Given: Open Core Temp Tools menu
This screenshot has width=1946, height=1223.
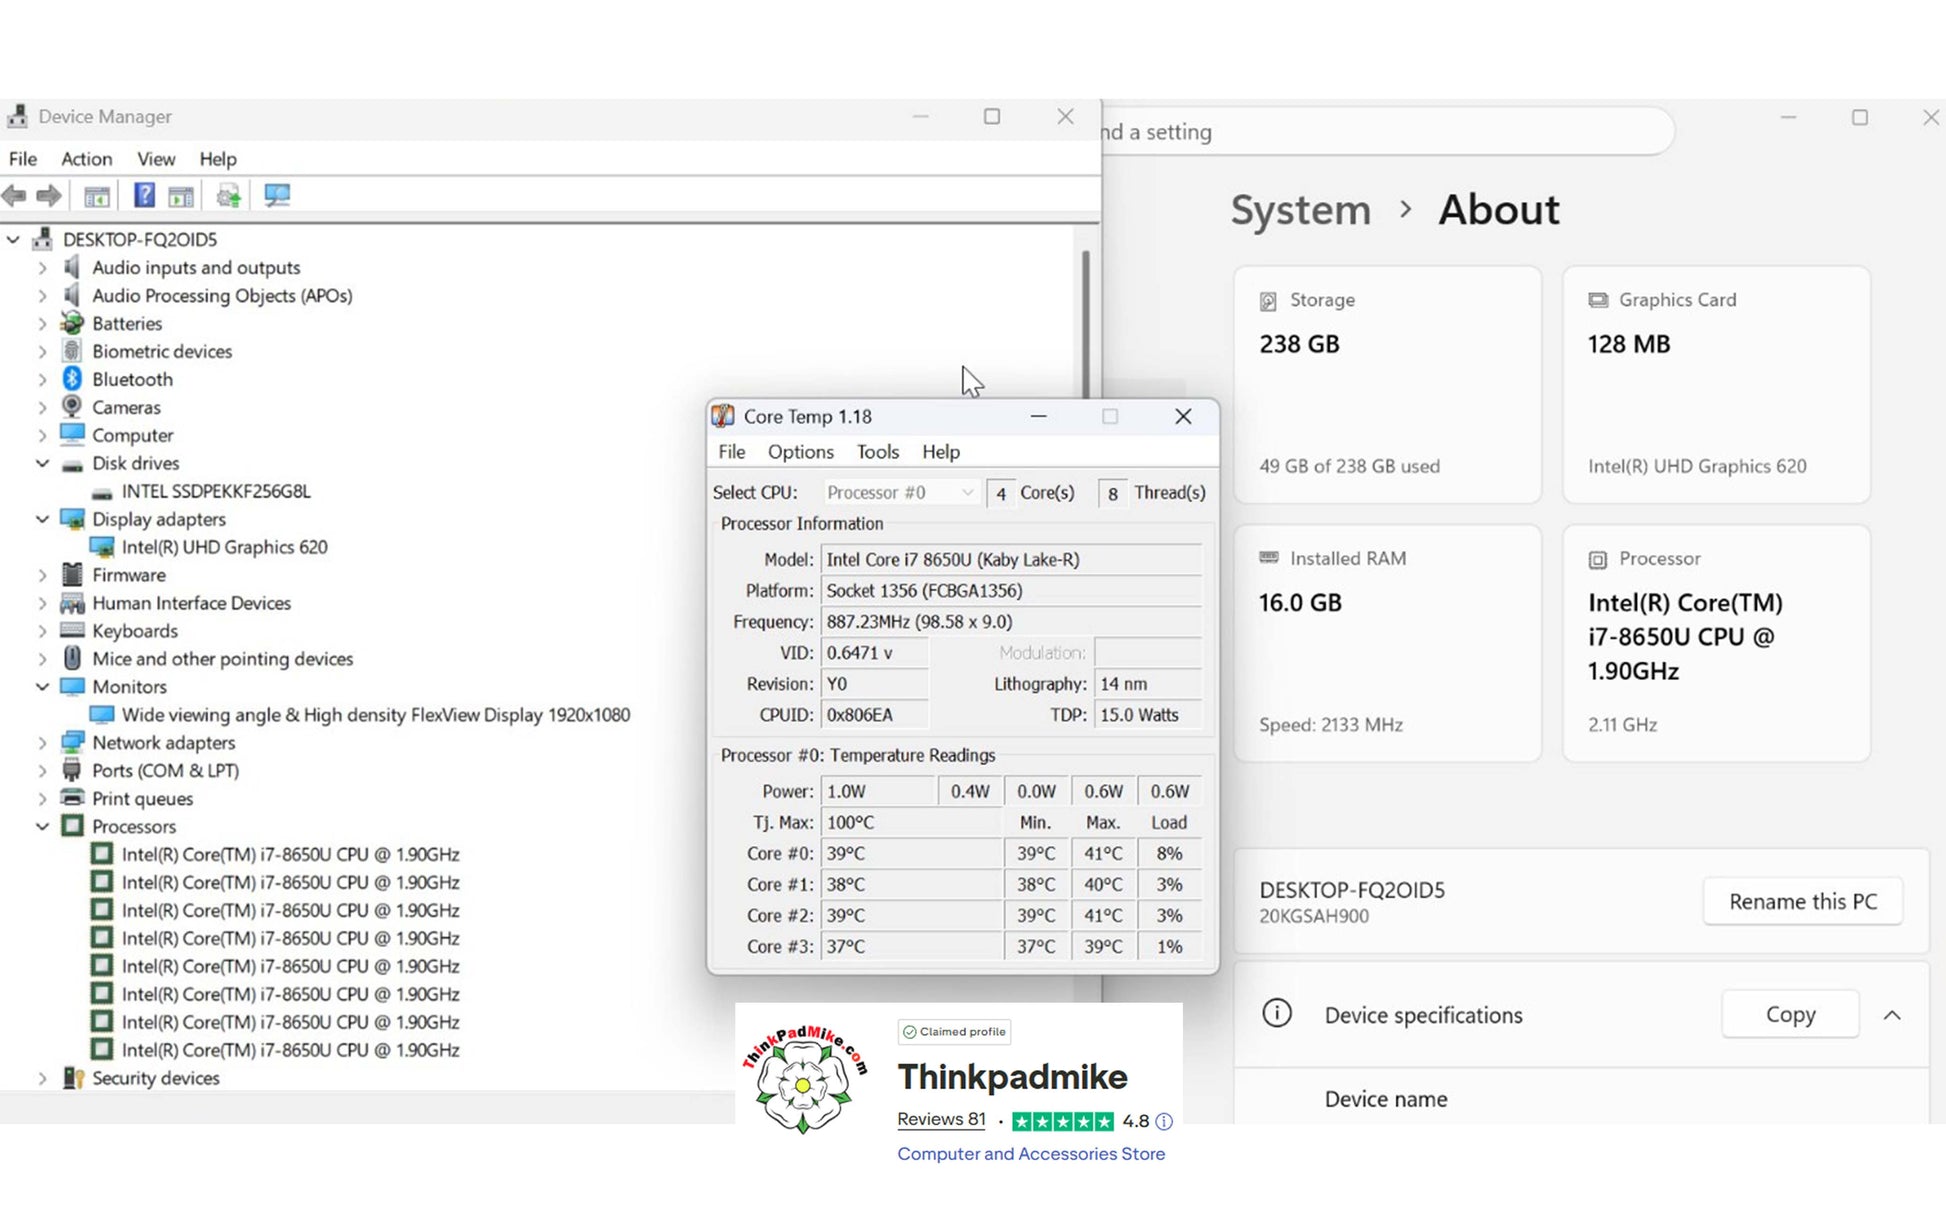Looking at the screenshot, I should pyautogui.click(x=877, y=452).
